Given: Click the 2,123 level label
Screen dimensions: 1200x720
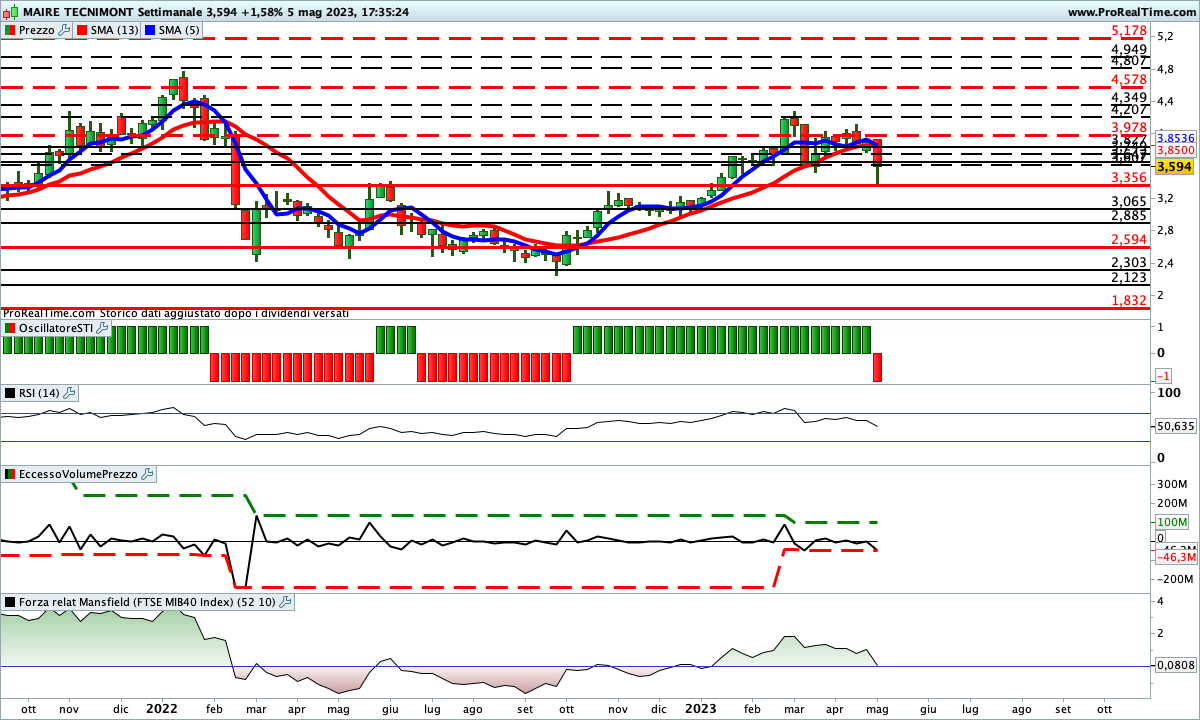Looking at the screenshot, I should click(x=1129, y=277).
